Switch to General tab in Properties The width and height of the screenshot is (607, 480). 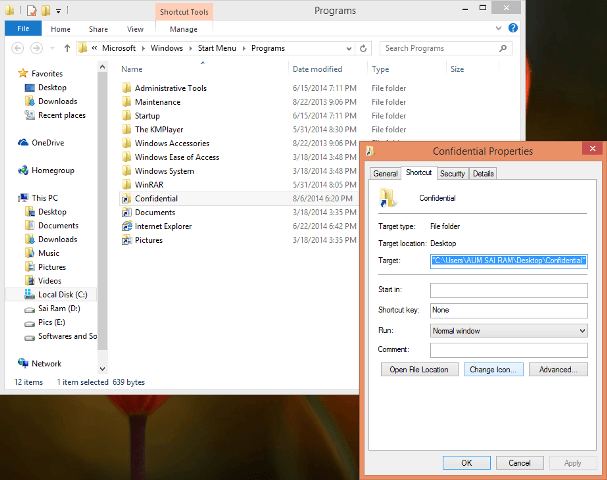tap(385, 173)
